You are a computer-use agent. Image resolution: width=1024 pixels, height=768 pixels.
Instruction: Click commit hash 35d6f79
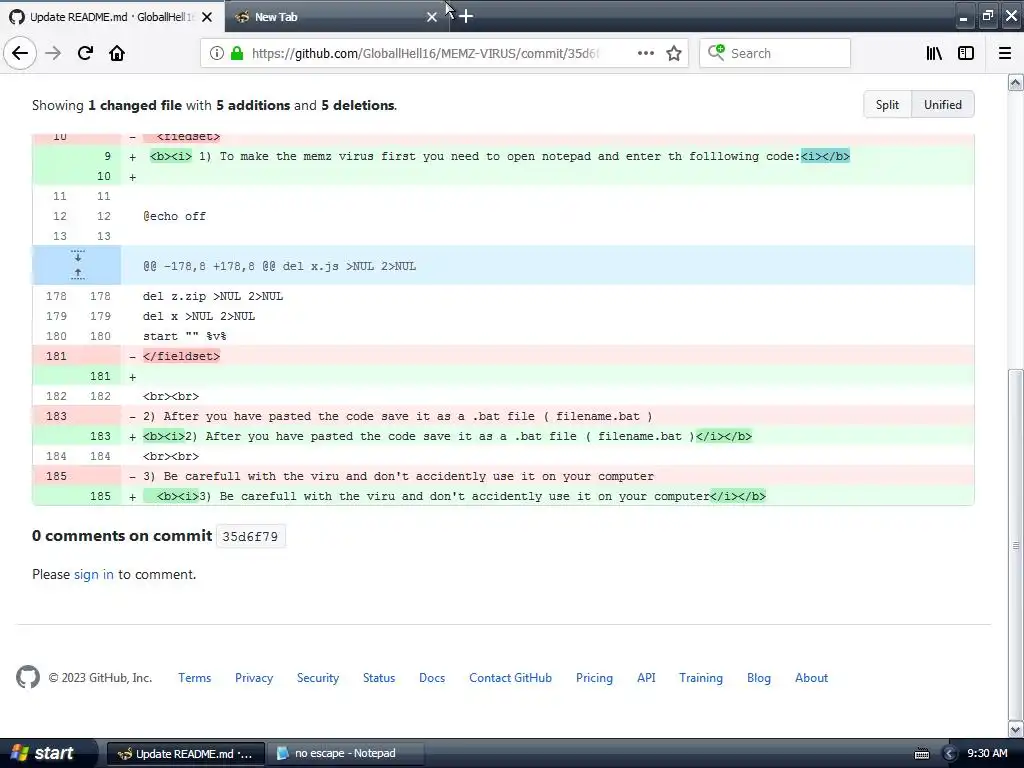(x=250, y=536)
